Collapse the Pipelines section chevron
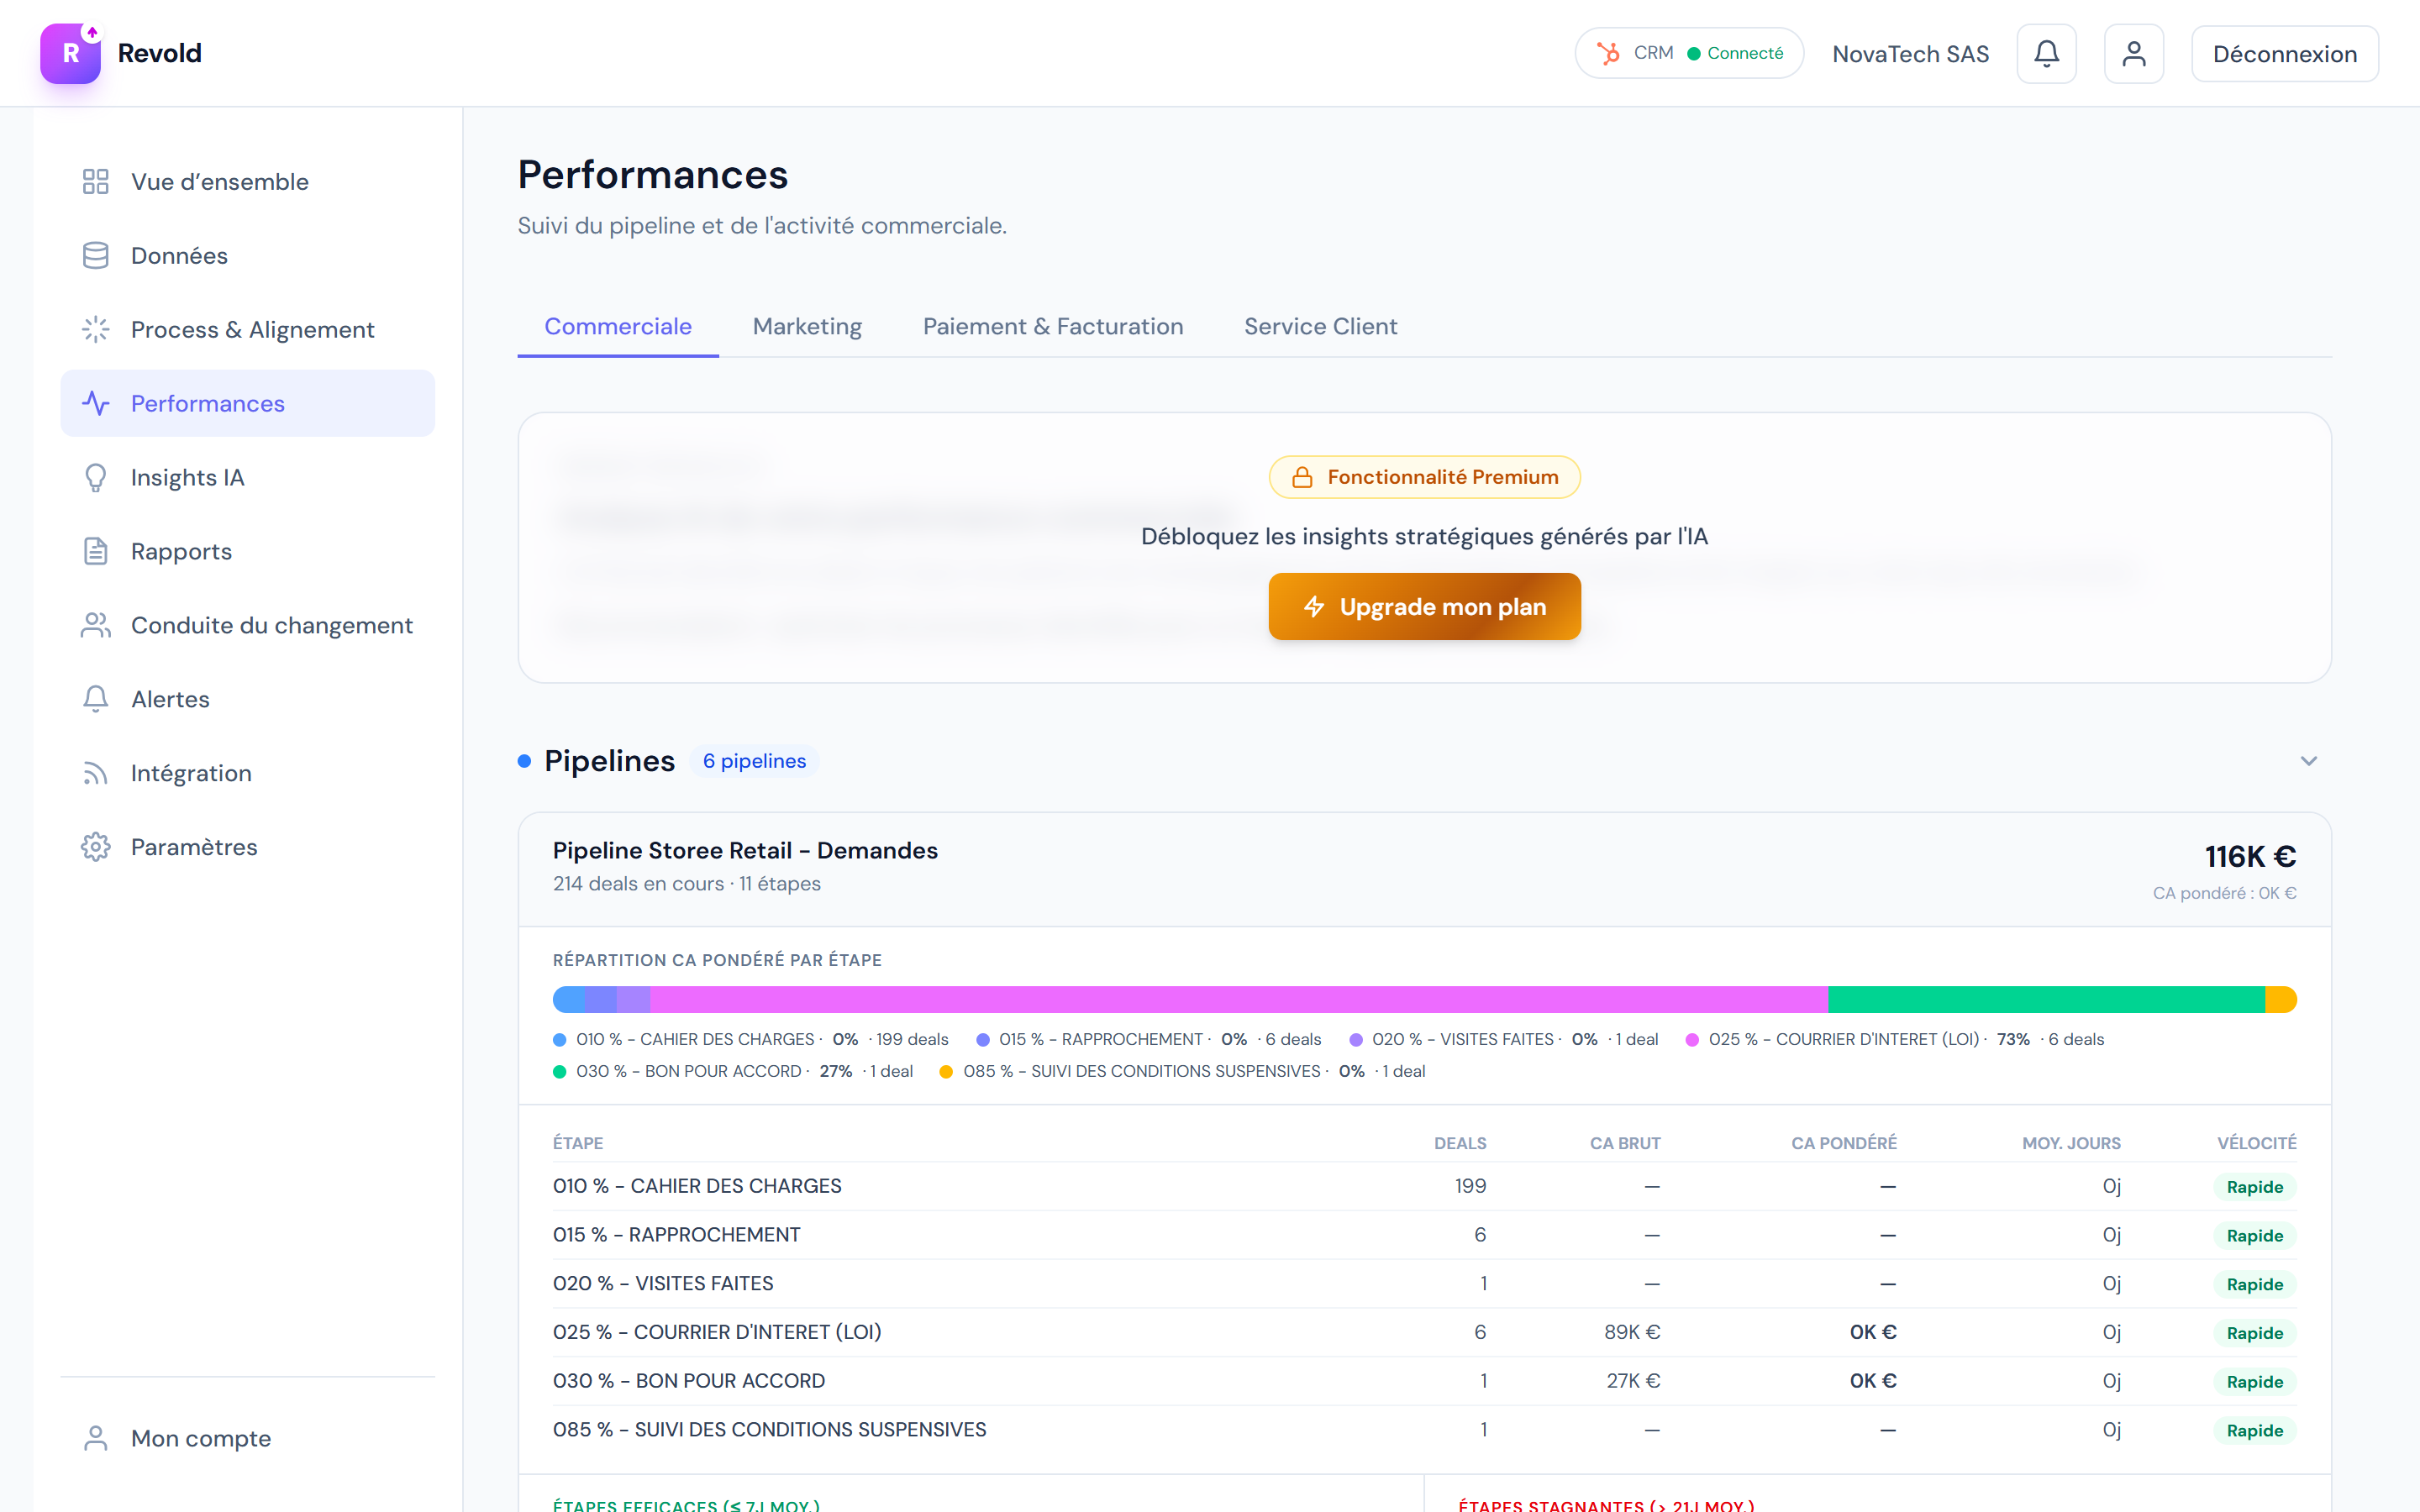The width and height of the screenshot is (2420, 1512). point(2308,761)
